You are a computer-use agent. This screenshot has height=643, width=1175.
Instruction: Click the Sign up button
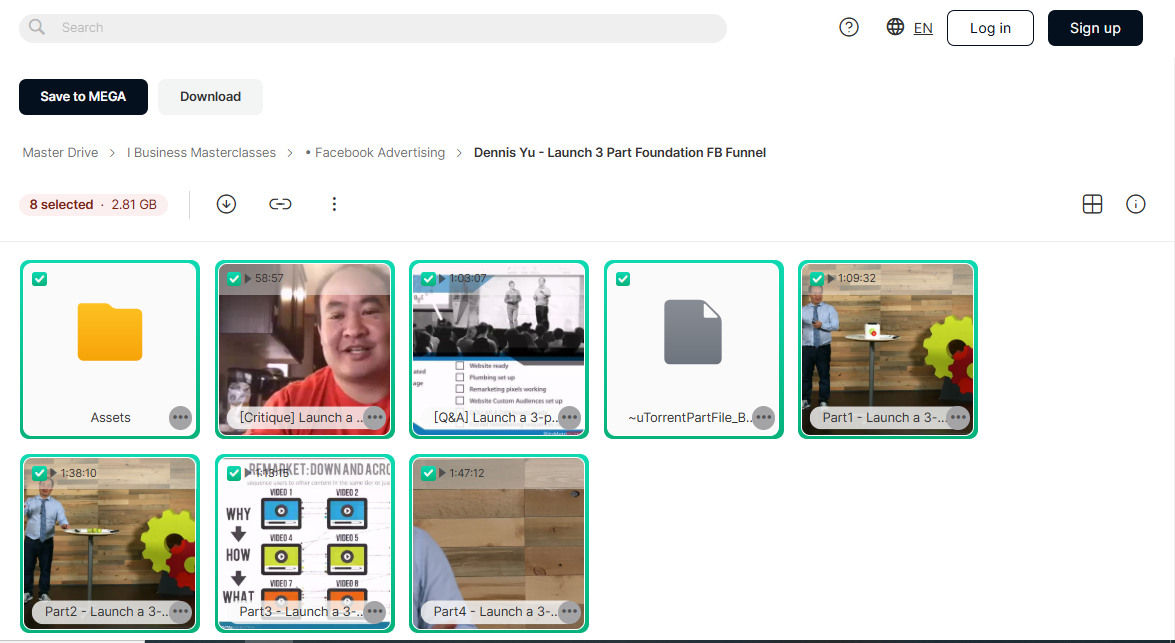click(x=1095, y=28)
